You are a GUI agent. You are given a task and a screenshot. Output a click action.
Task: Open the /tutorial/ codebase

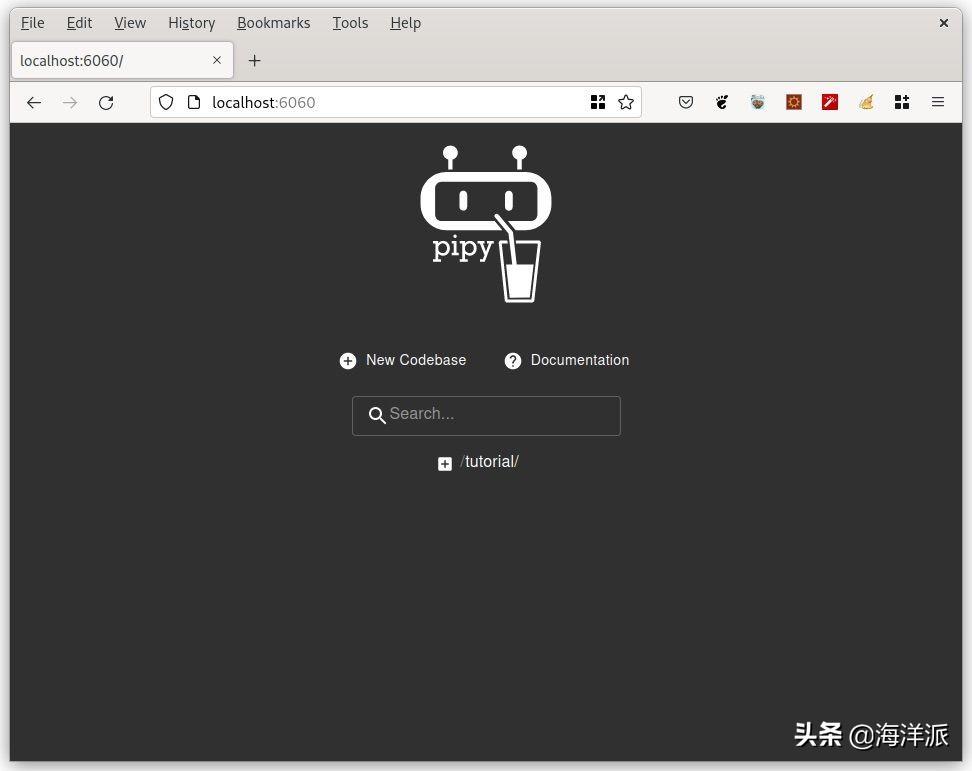click(x=489, y=462)
